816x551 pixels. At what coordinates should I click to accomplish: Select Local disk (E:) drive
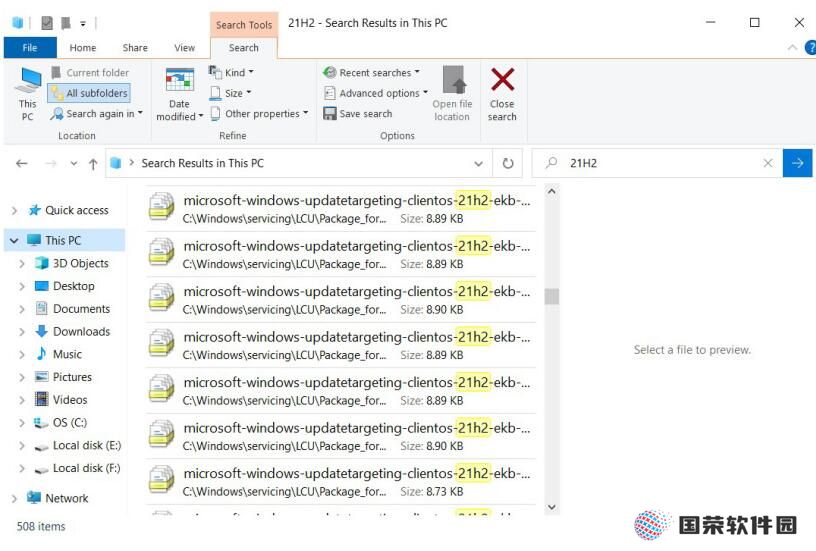pyautogui.click(x=86, y=445)
